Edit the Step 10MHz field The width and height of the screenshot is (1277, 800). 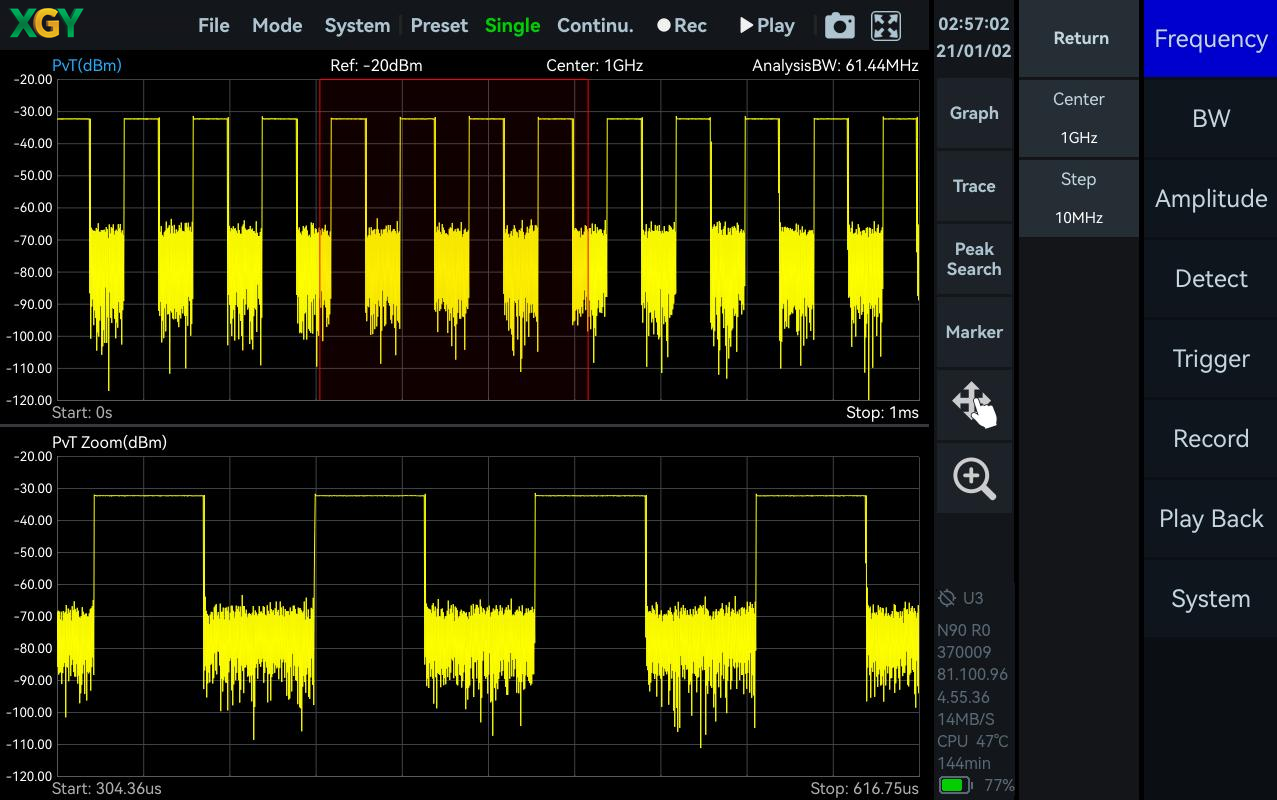[x=1079, y=198]
